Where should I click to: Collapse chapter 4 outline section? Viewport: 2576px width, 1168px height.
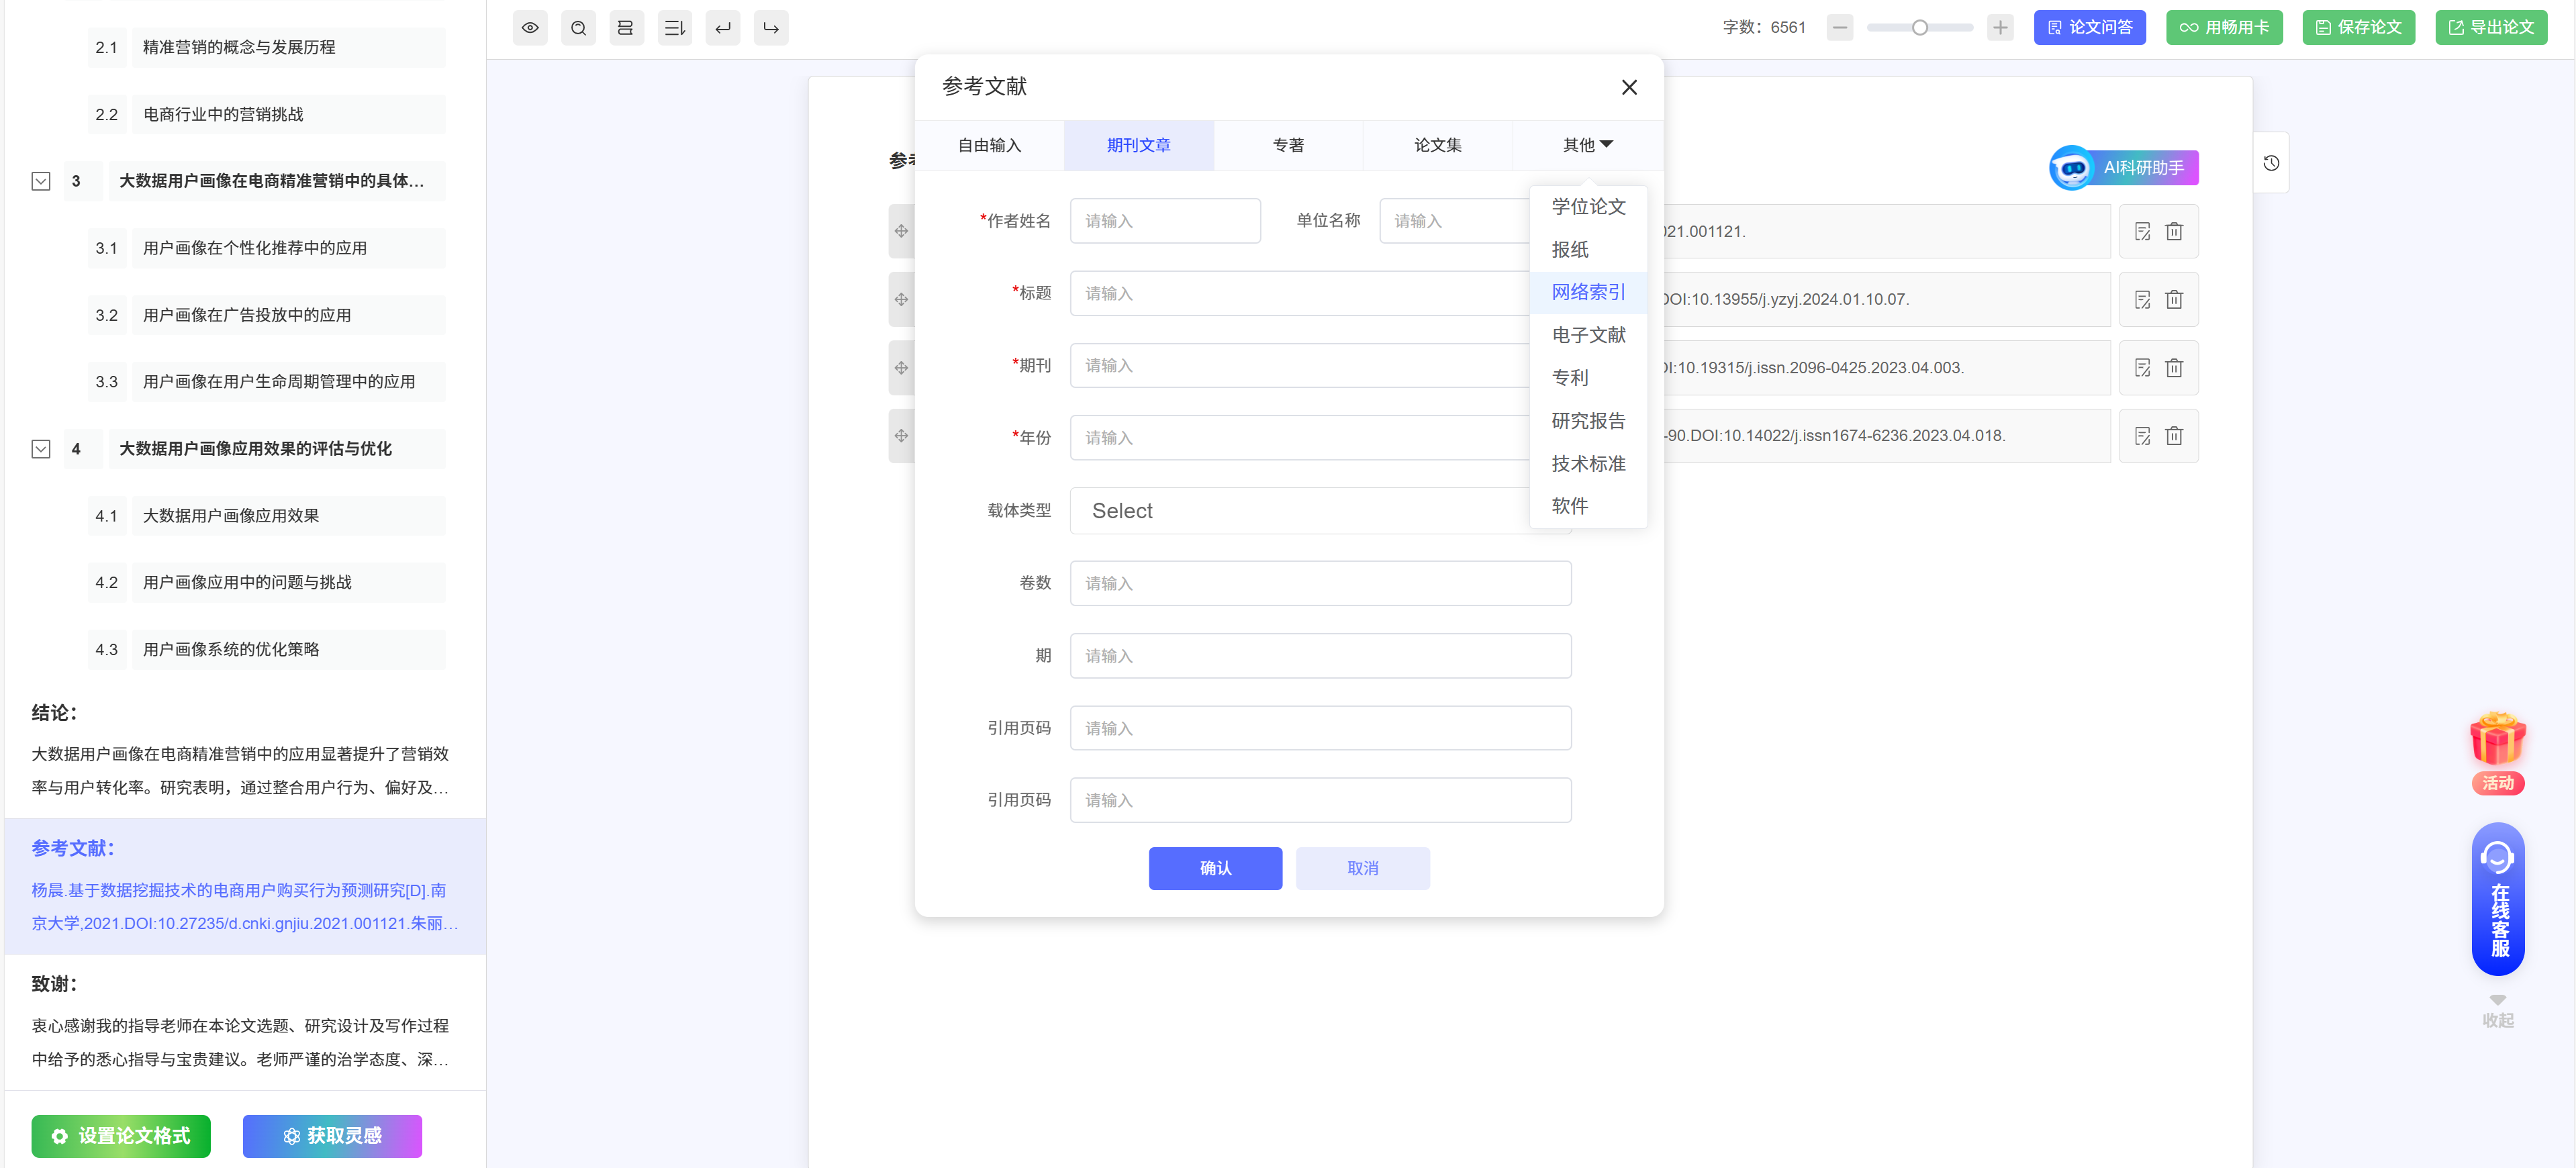click(x=41, y=449)
